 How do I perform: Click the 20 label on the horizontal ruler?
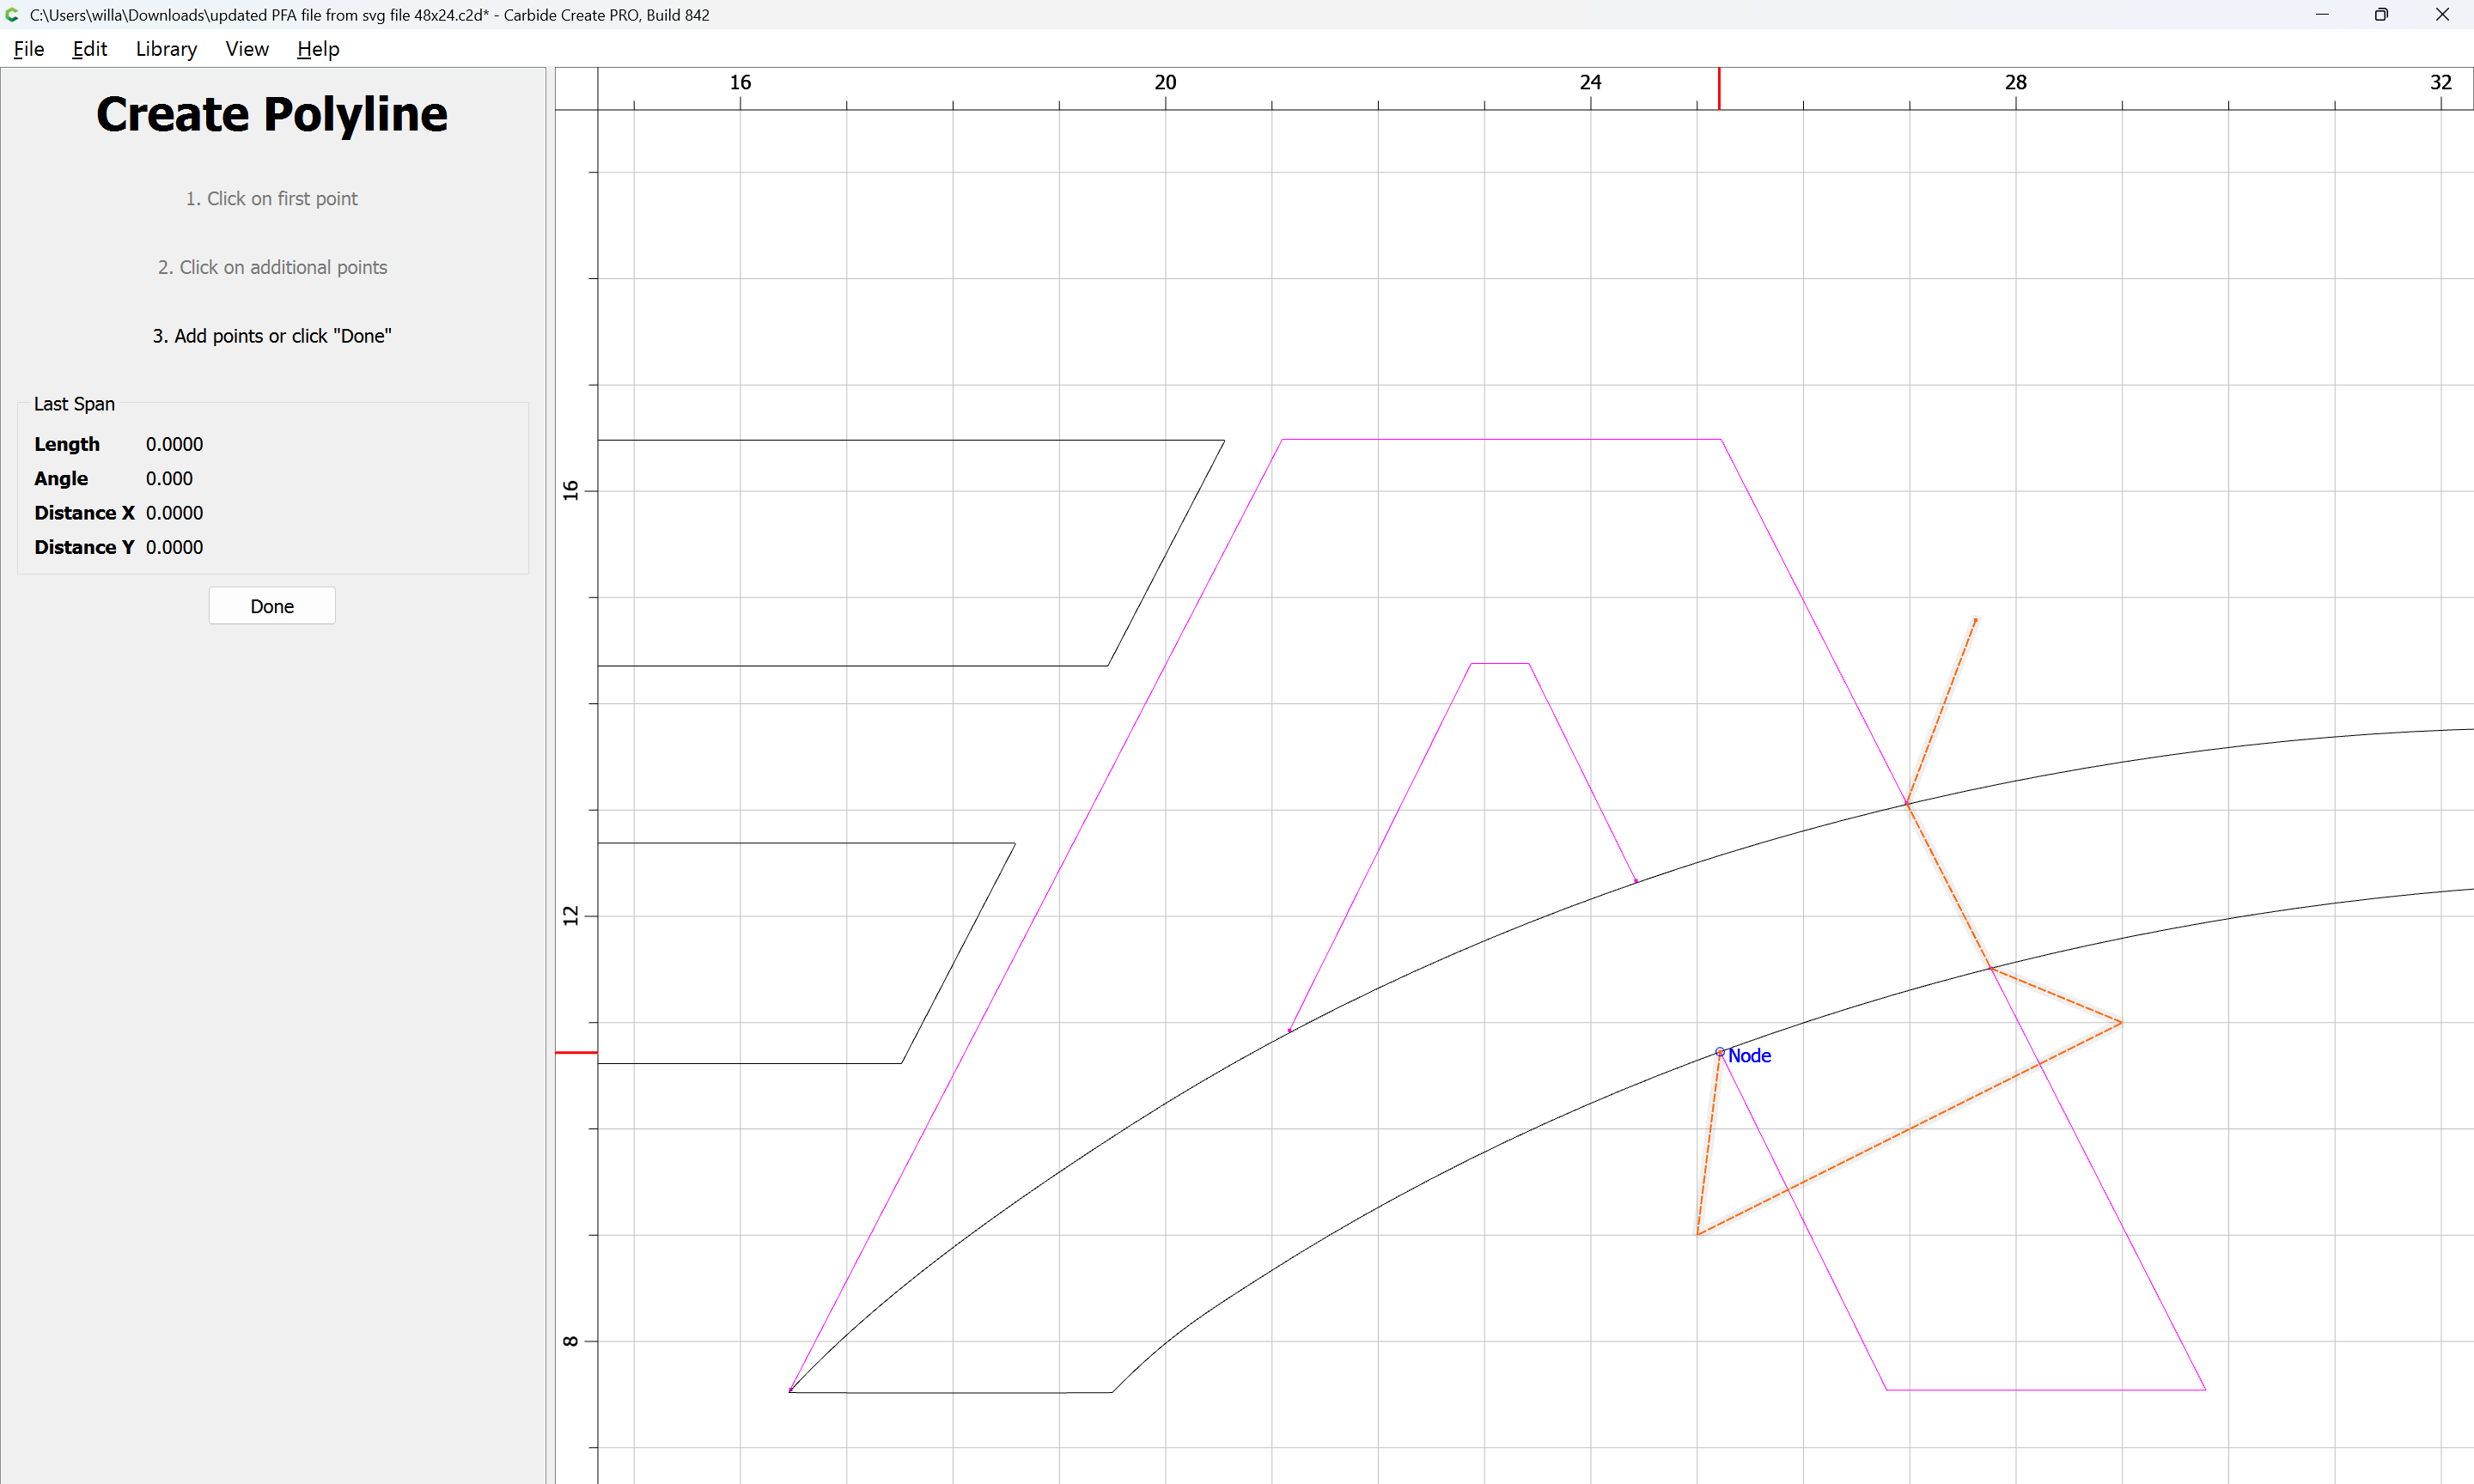pyautogui.click(x=1165, y=82)
